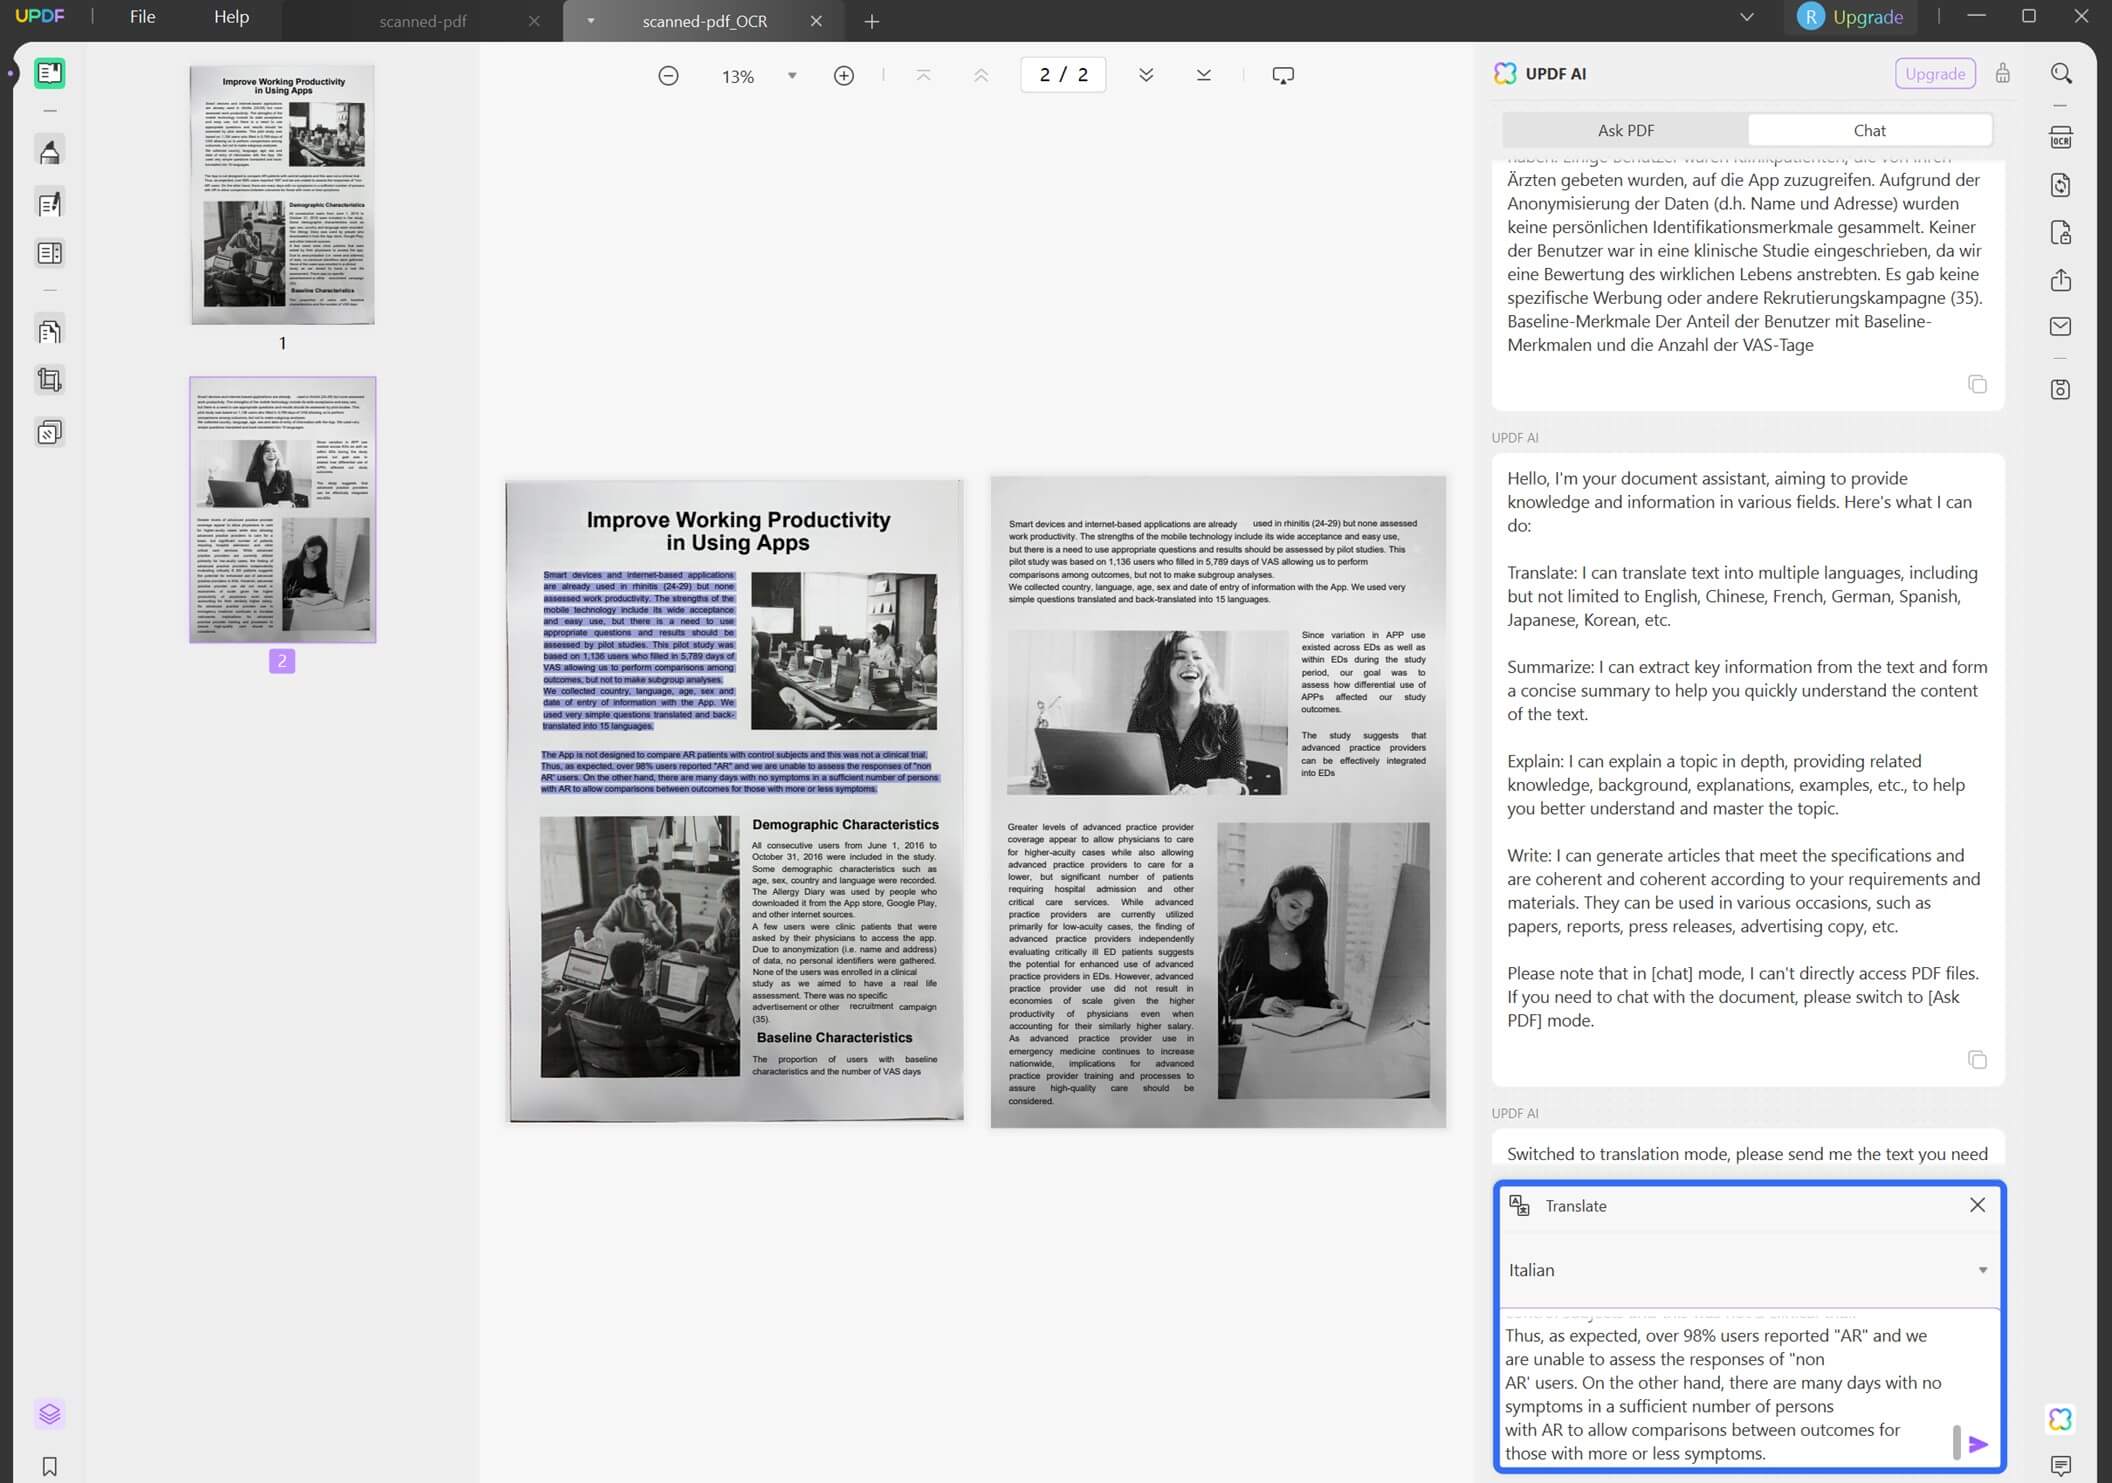Open the File menu
The width and height of the screenshot is (2112, 1483).
(x=141, y=16)
